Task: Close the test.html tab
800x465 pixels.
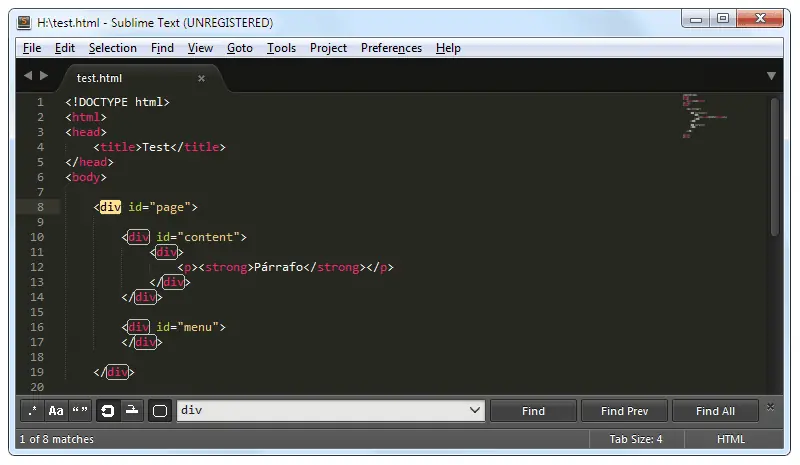Action: (202, 78)
